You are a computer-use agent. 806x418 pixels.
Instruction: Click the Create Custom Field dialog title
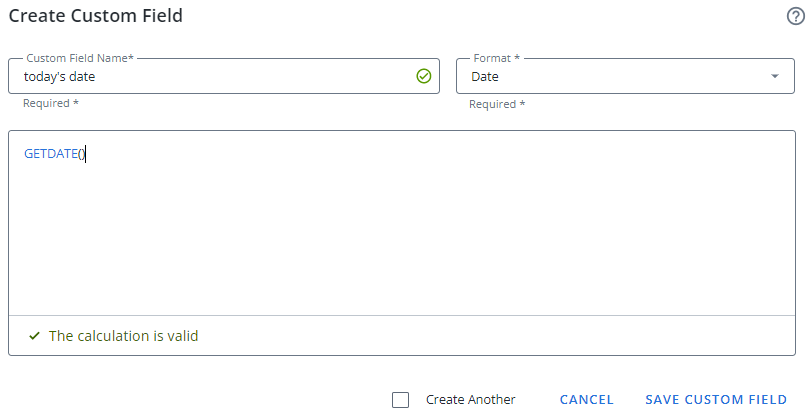[96, 16]
